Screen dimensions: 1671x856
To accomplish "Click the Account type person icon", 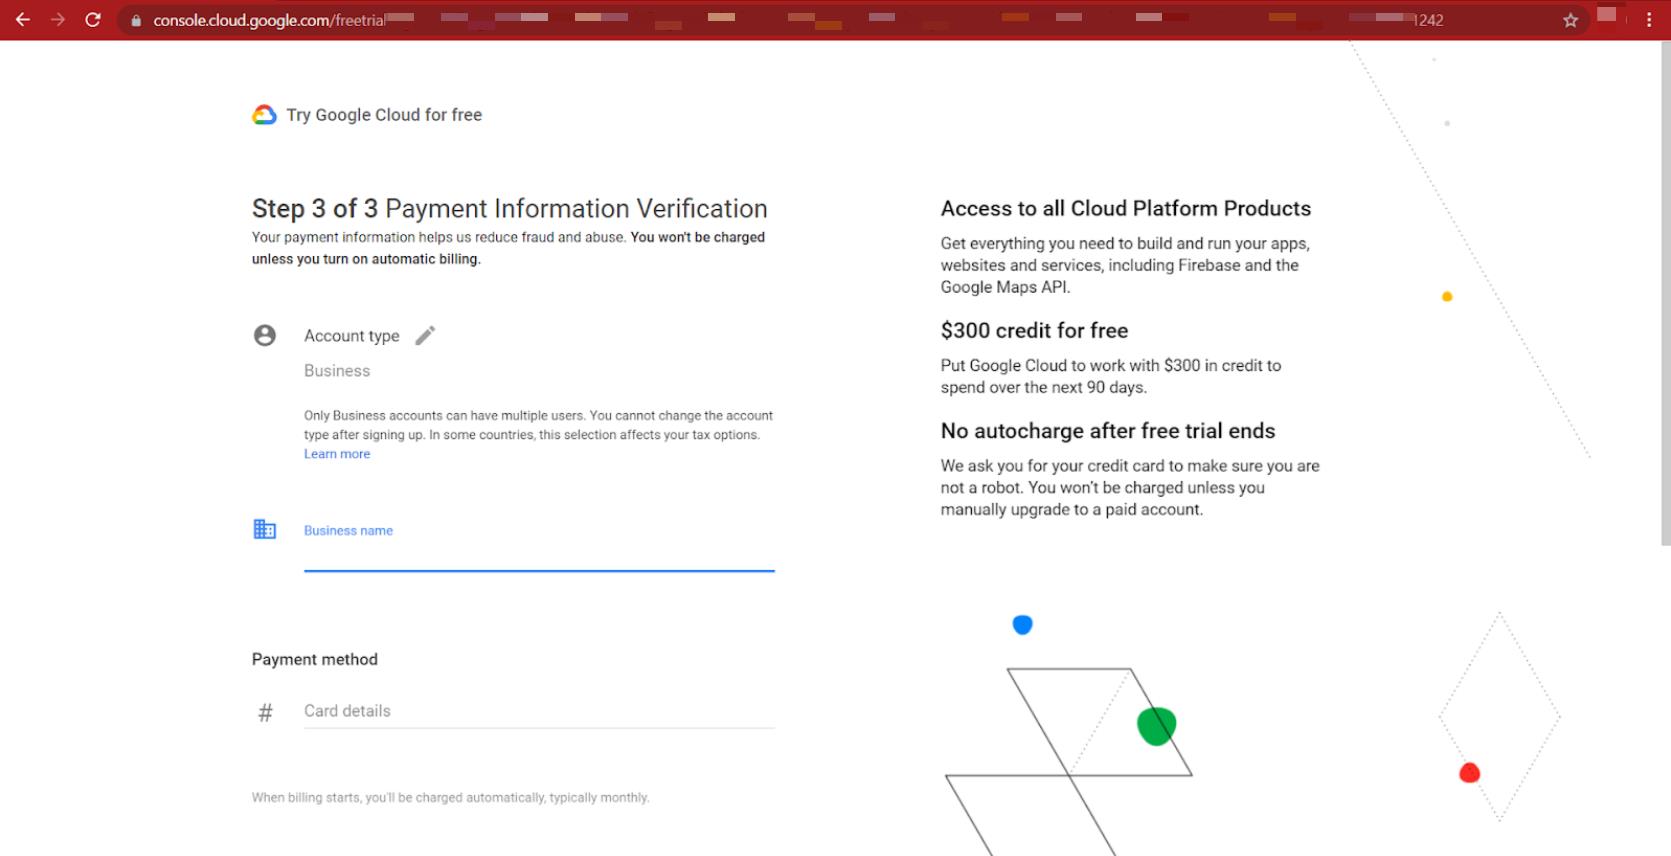I will click(265, 335).
